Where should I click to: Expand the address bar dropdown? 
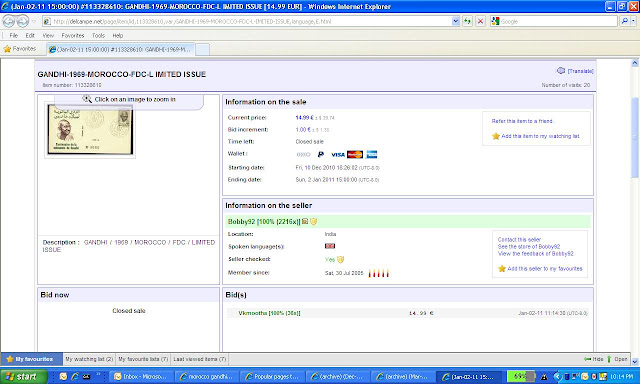pyautogui.click(x=456, y=21)
